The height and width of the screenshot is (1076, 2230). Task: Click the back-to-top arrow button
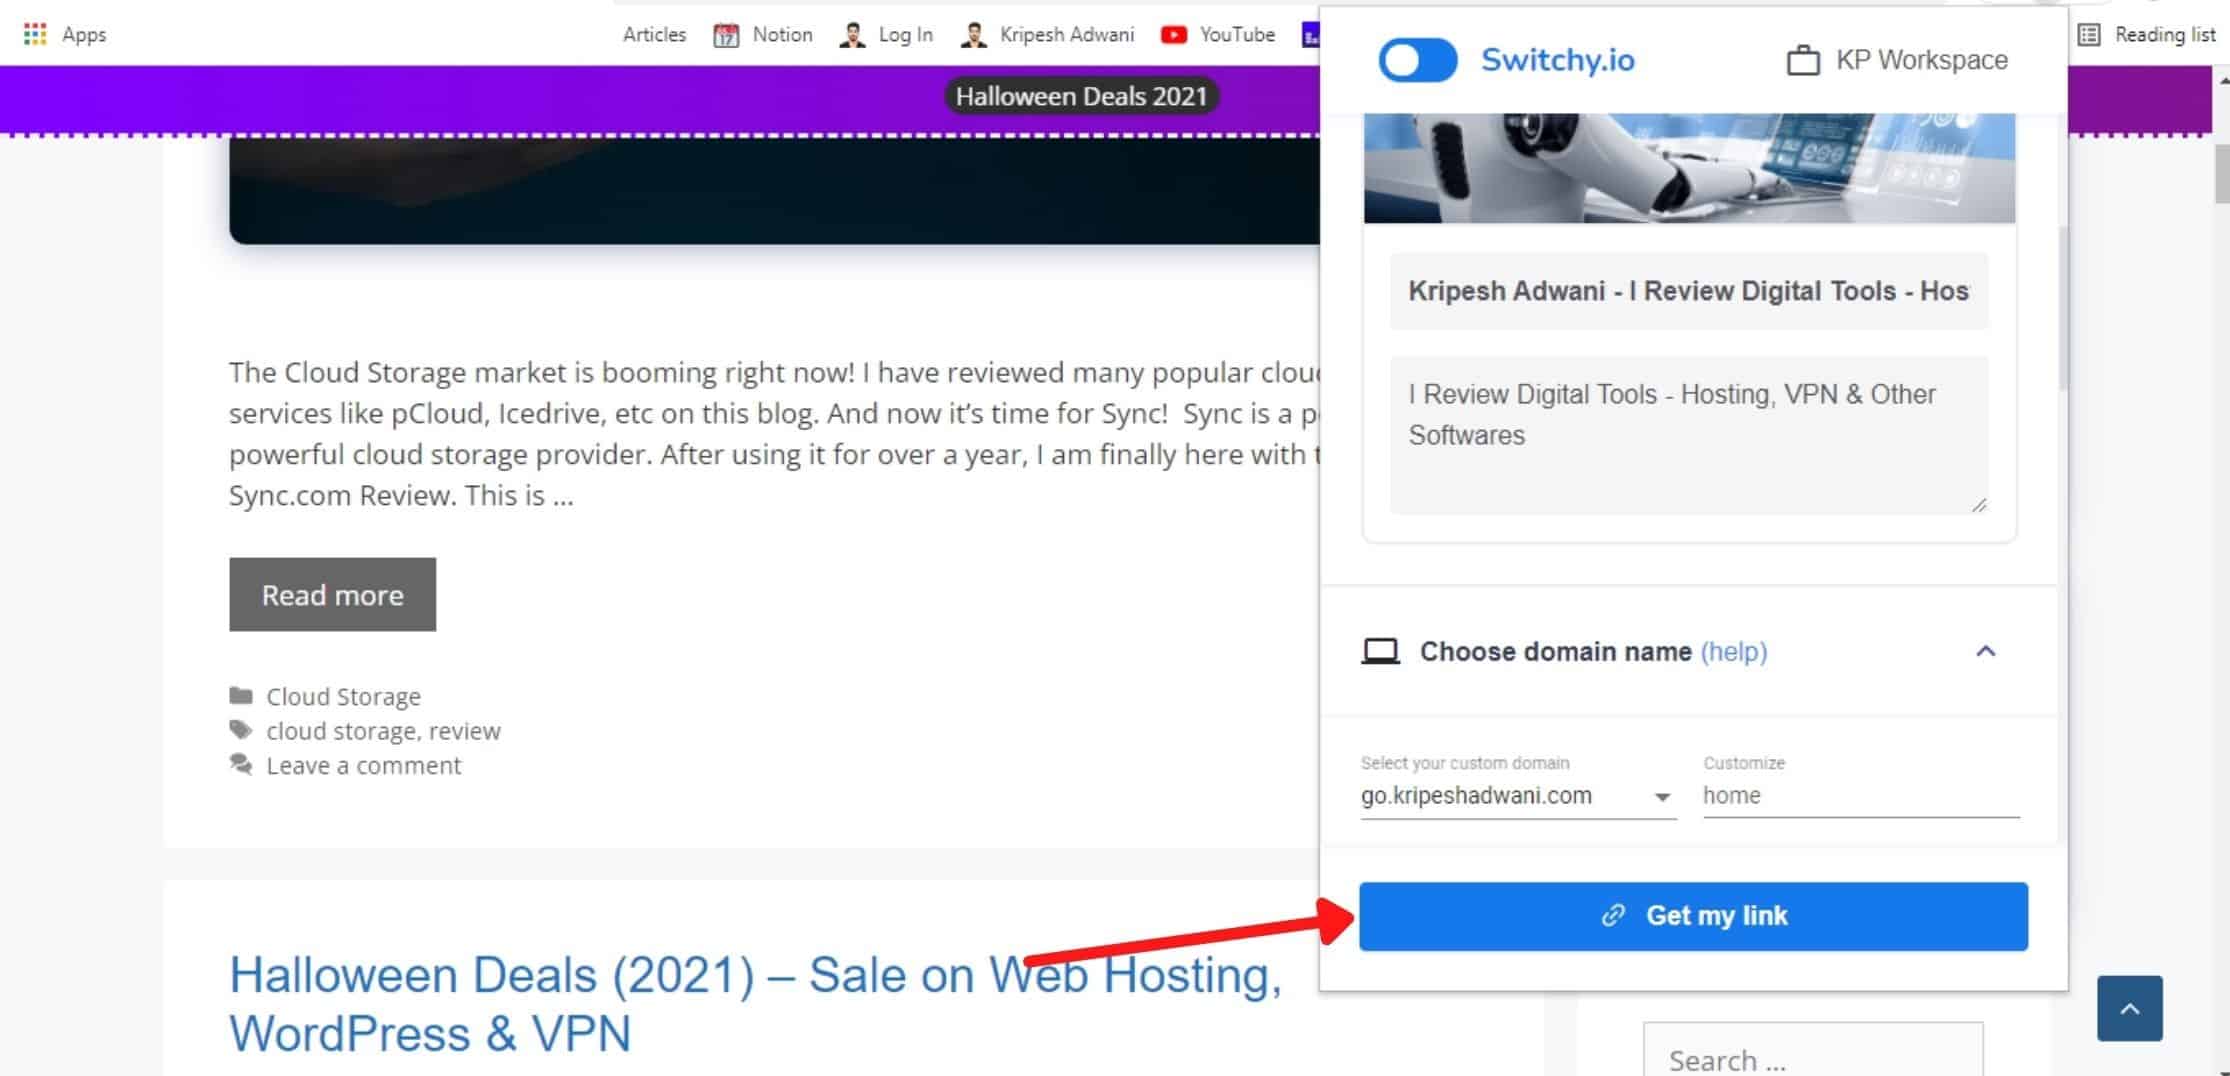click(x=2130, y=1008)
